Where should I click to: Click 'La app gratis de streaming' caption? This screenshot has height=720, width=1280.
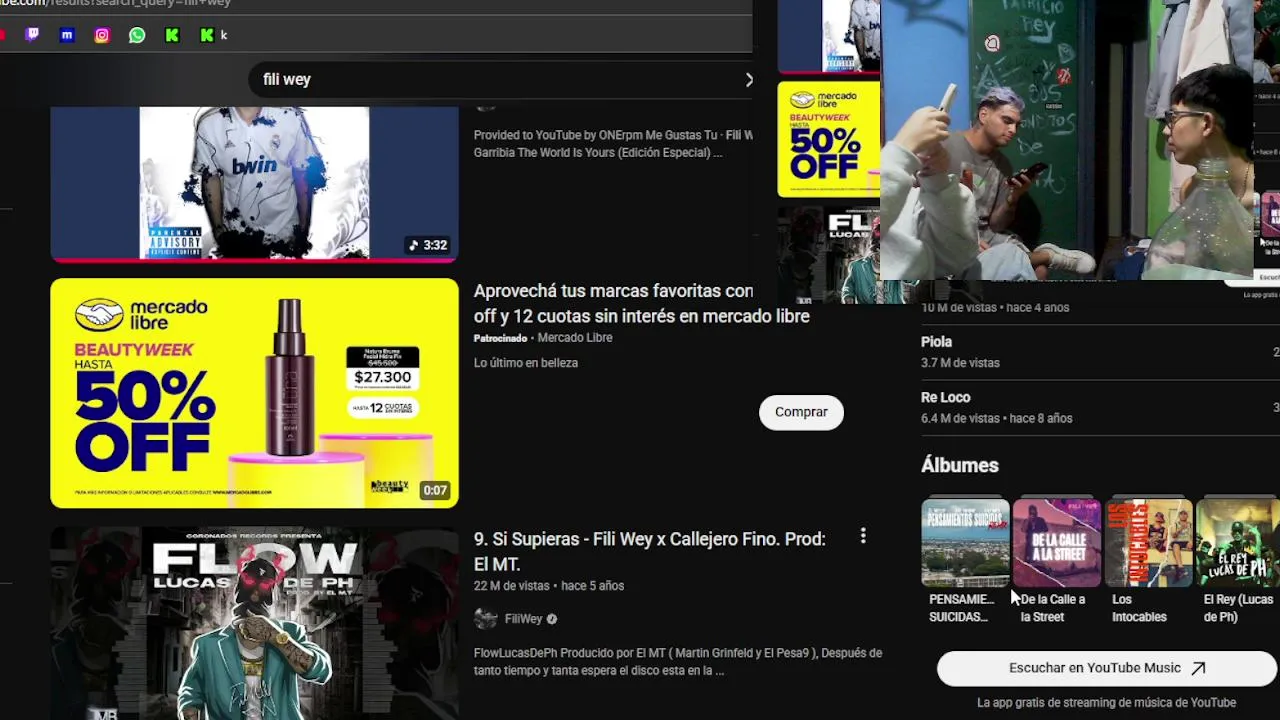1107,703
